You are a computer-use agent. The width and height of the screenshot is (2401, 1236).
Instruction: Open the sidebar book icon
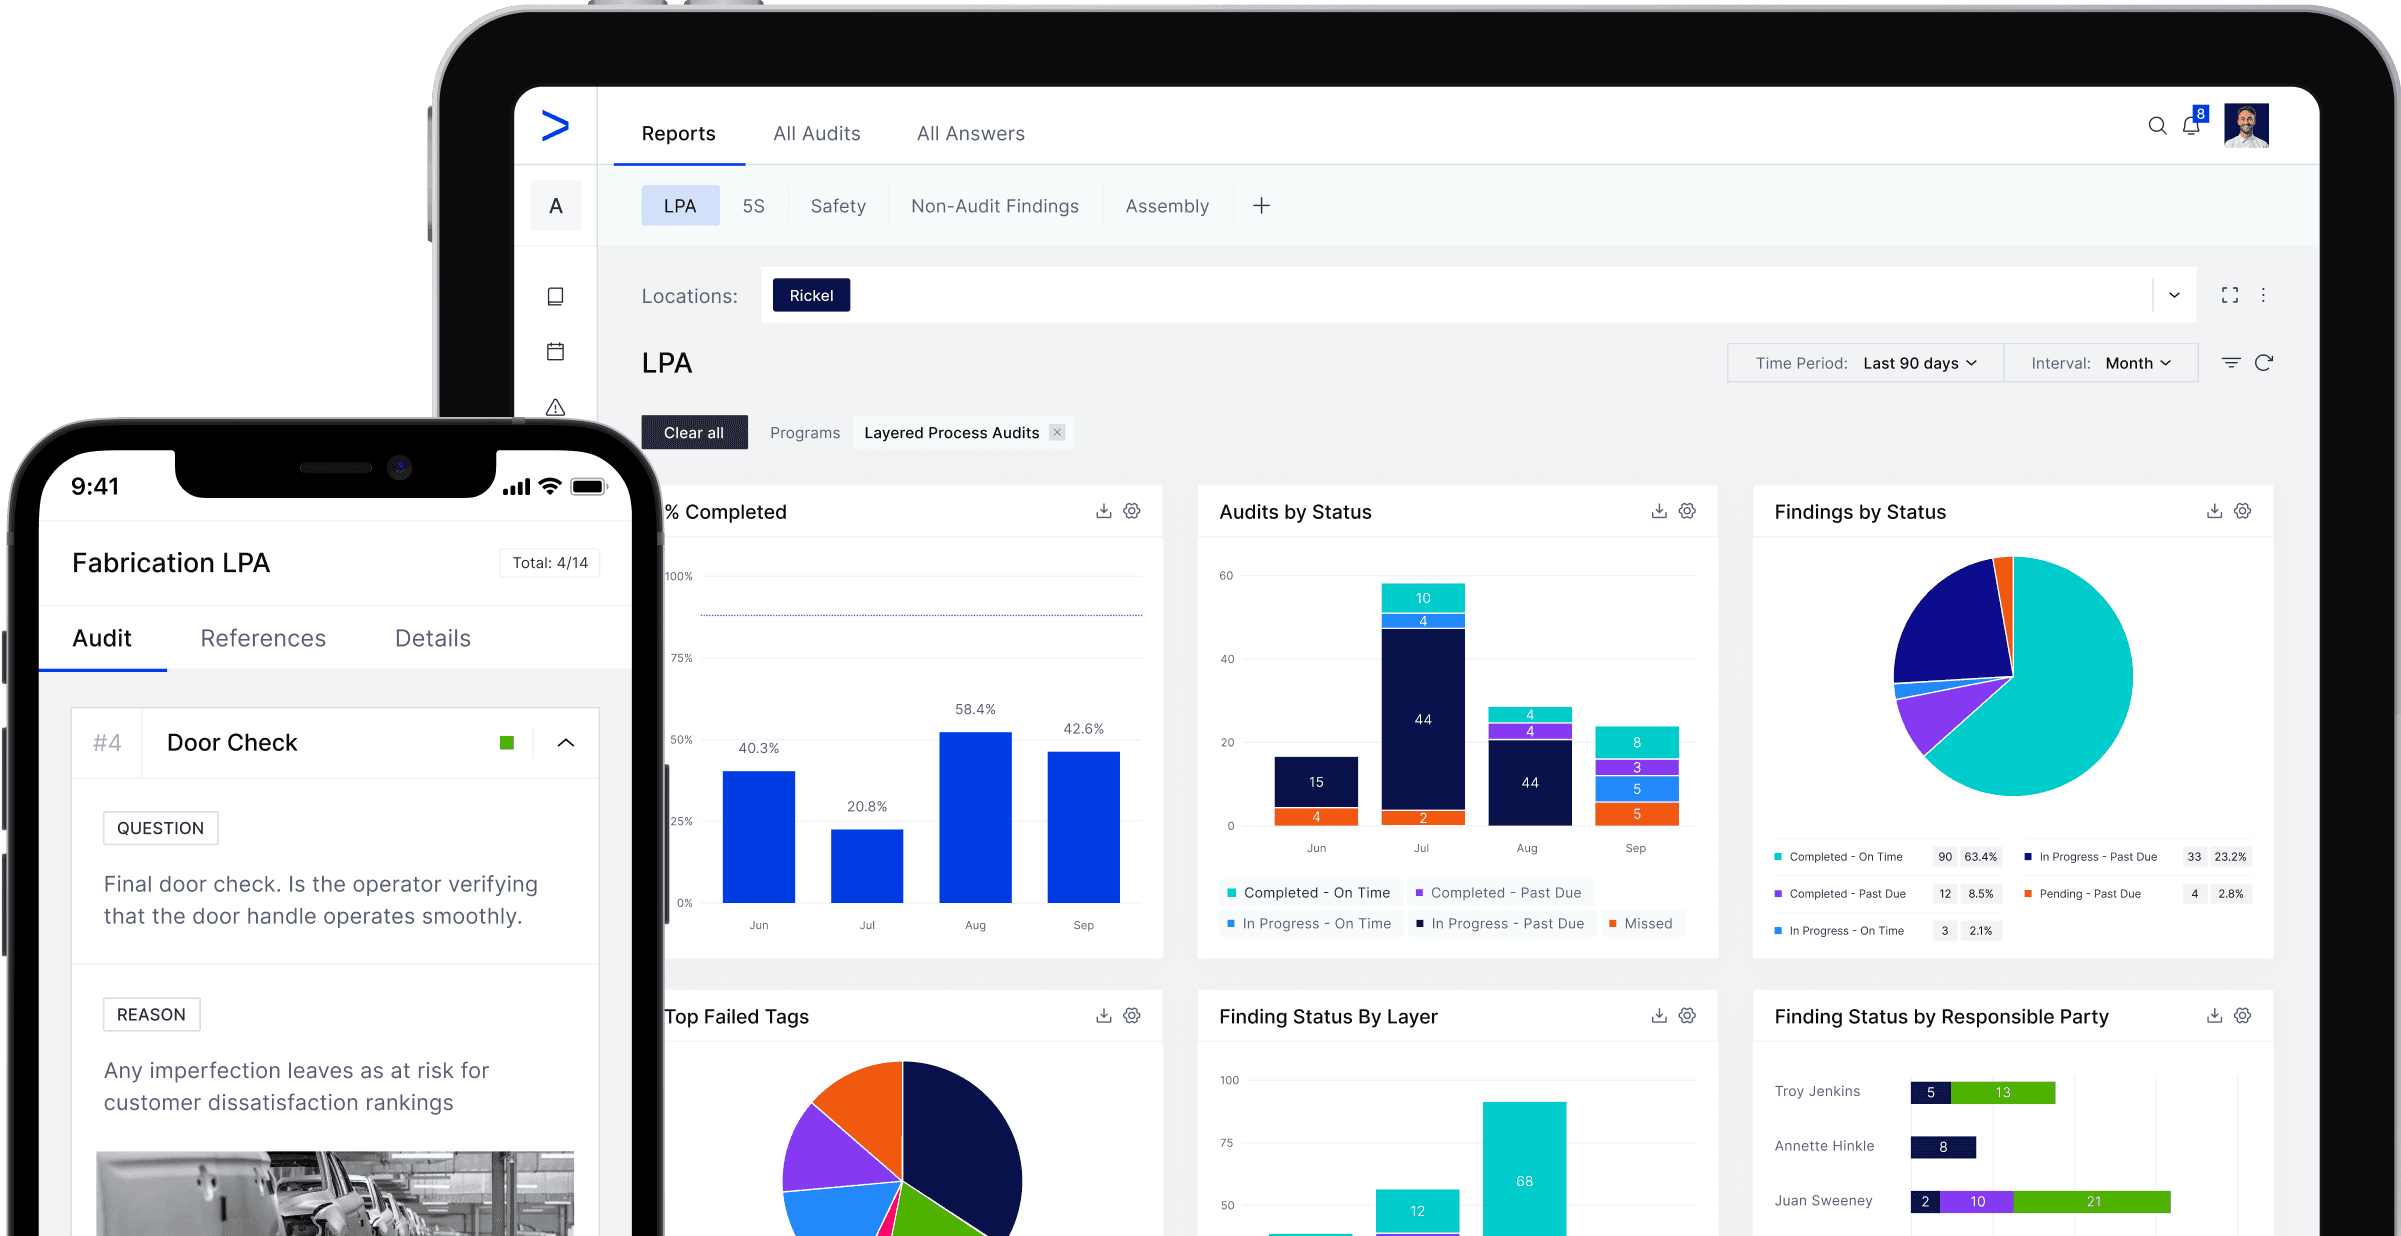pyautogui.click(x=556, y=296)
